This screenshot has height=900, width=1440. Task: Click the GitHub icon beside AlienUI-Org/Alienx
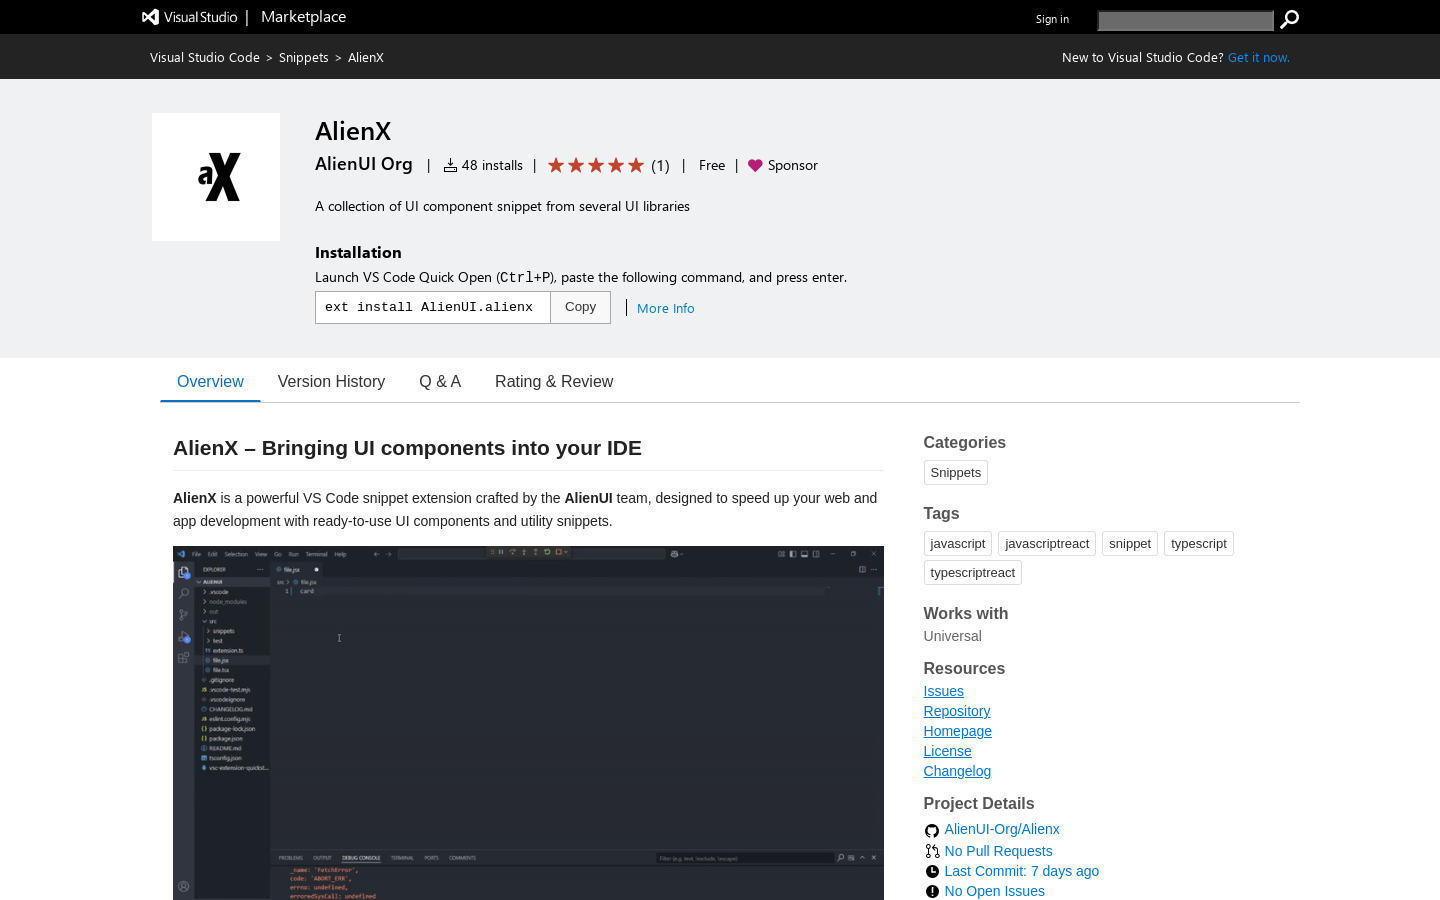click(932, 830)
